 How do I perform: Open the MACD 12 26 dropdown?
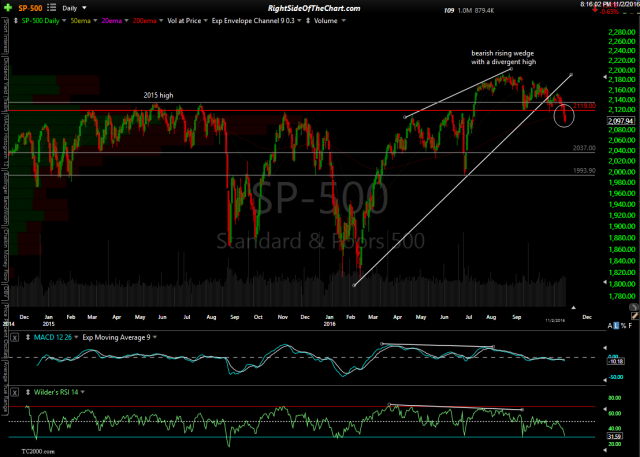coord(76,337)
